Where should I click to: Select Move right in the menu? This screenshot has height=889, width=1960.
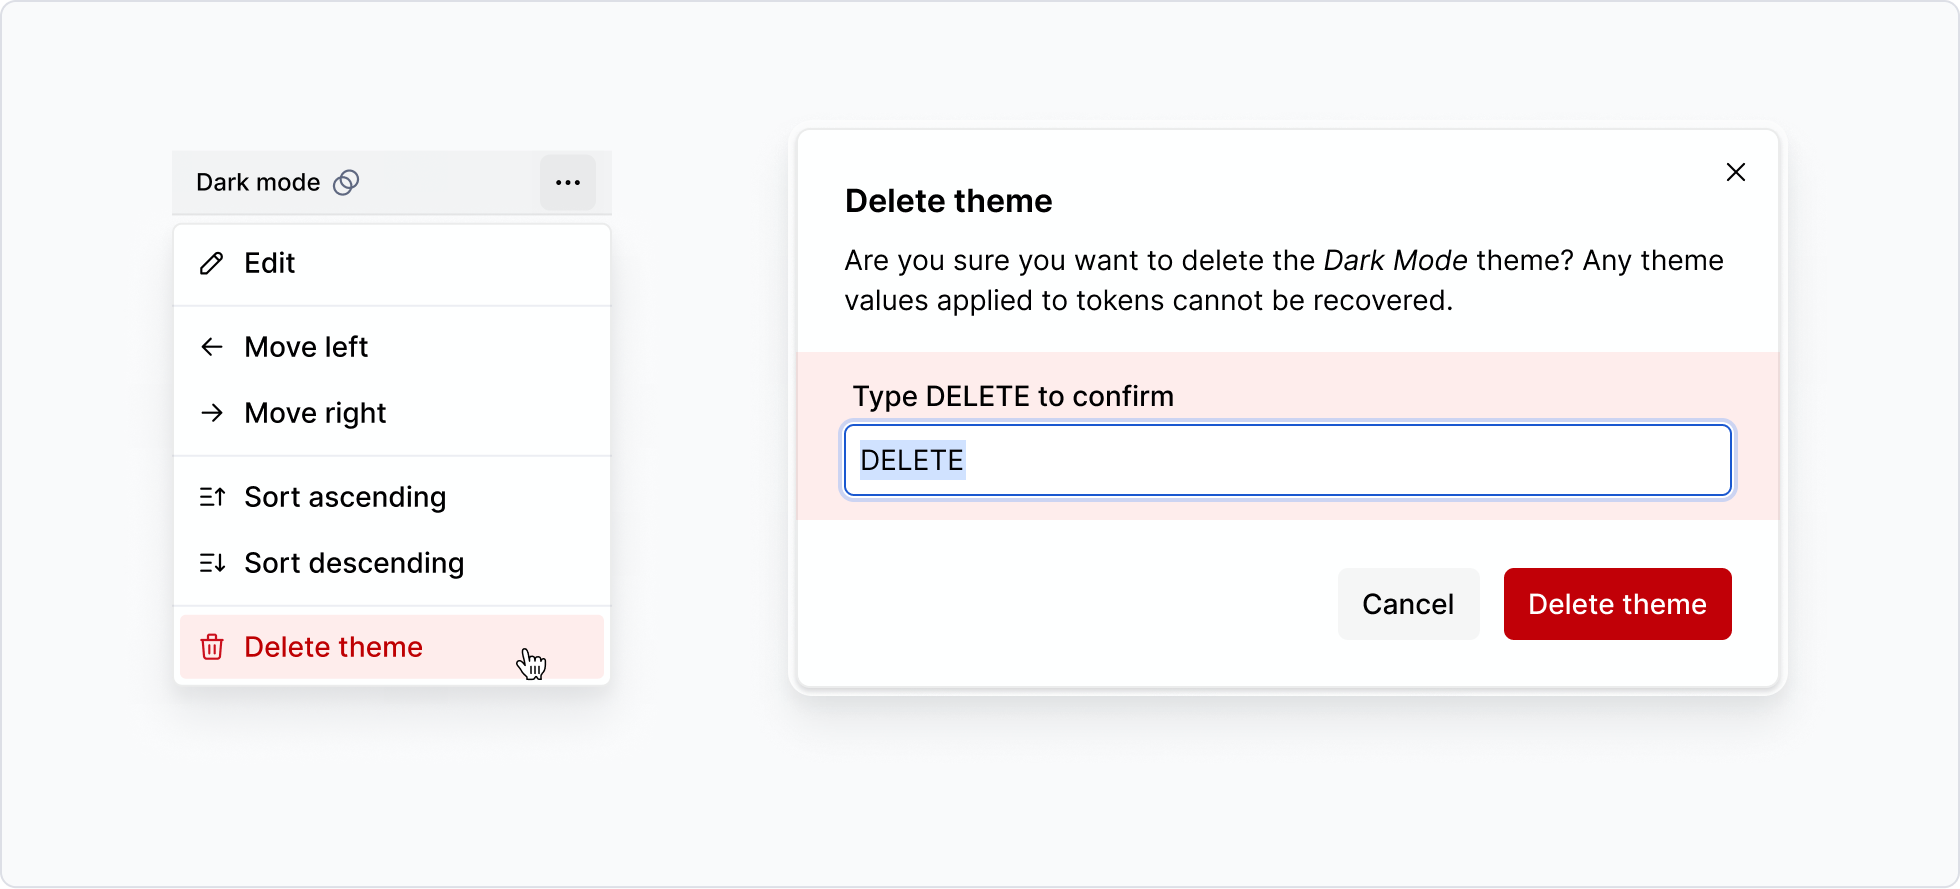315,412
